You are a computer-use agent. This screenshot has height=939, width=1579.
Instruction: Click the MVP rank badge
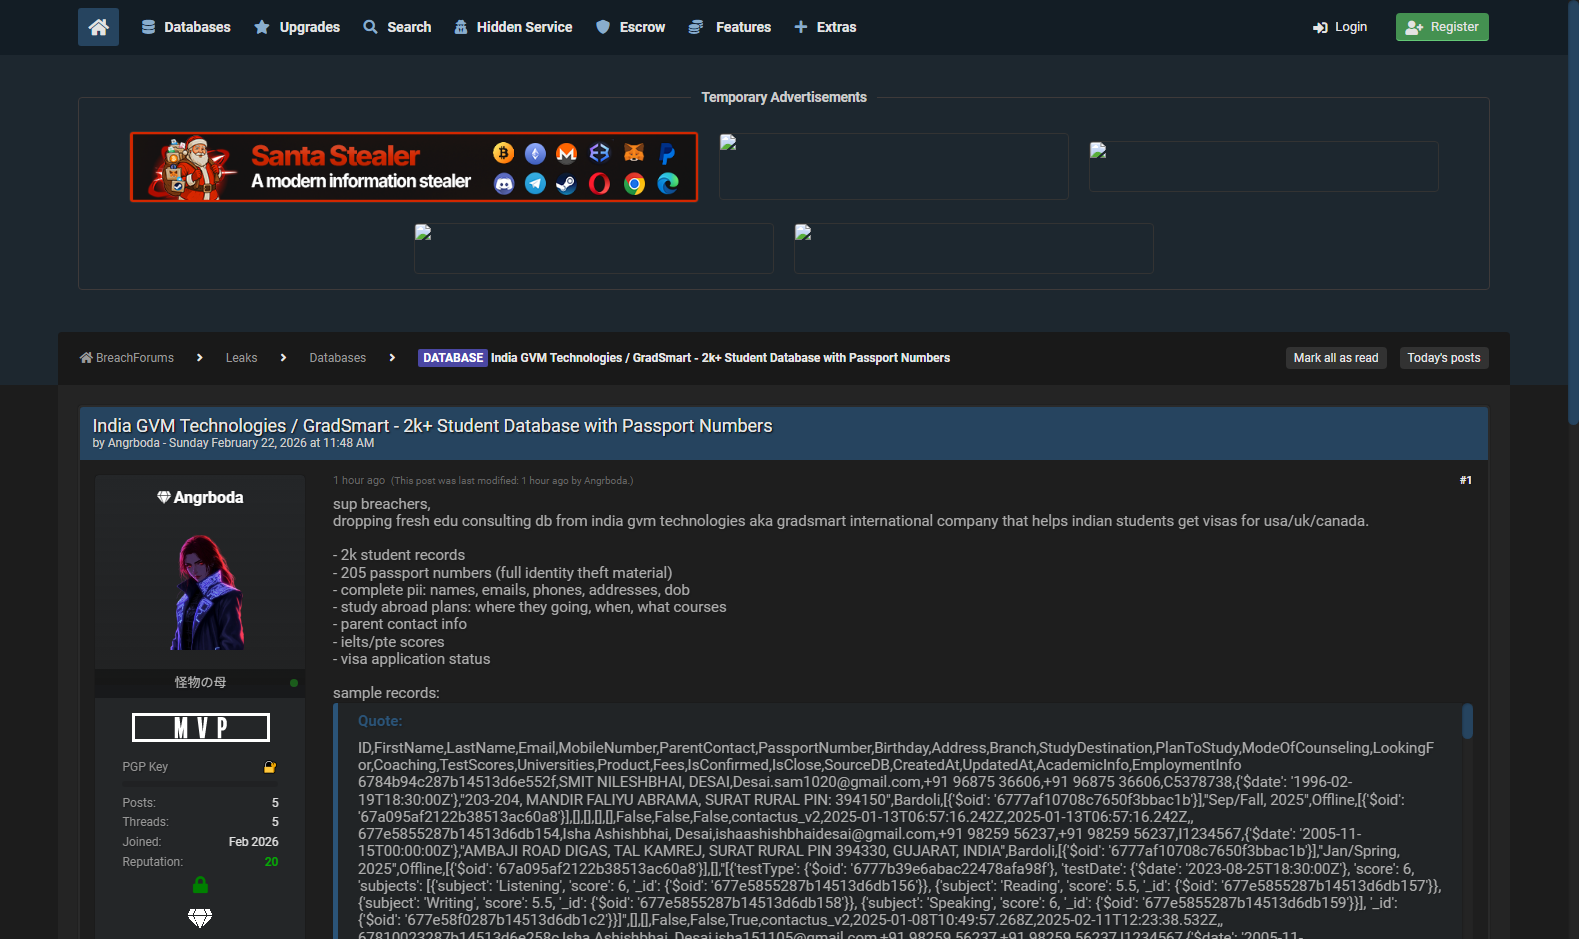[x=201, y=727]
